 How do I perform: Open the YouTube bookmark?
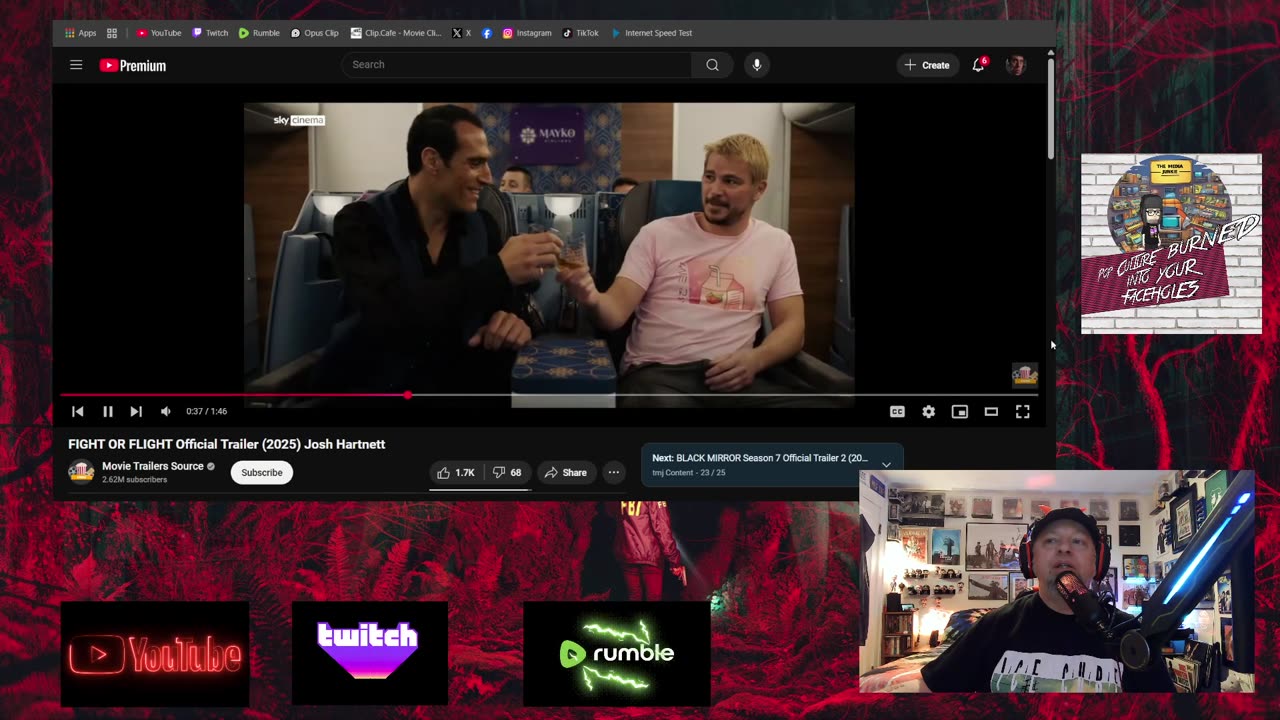(x=159, y=33)
